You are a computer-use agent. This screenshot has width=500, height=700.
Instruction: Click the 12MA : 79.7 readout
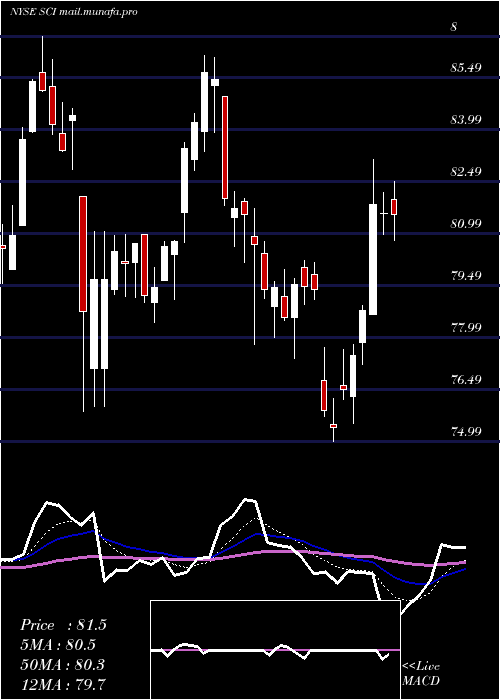click(x=63, y=684)
